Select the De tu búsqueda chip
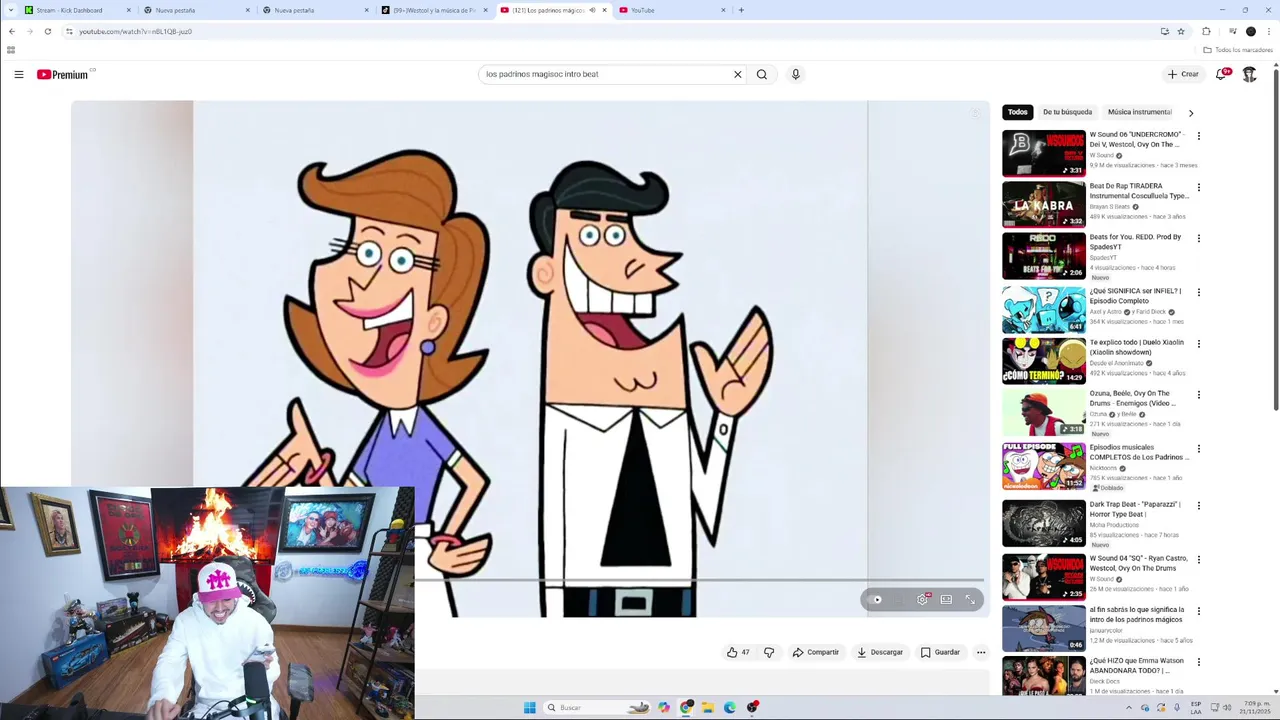 click(1067, 112)
